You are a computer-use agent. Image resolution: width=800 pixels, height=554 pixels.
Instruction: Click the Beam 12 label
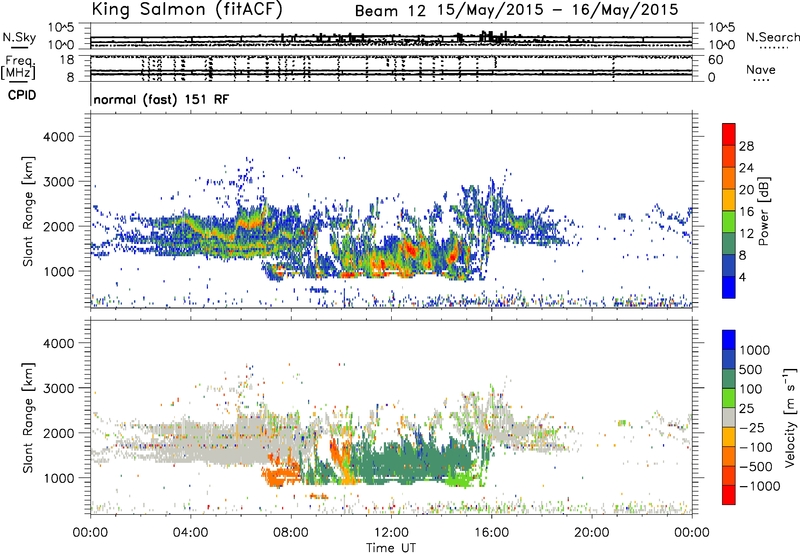tap(390, 10)
